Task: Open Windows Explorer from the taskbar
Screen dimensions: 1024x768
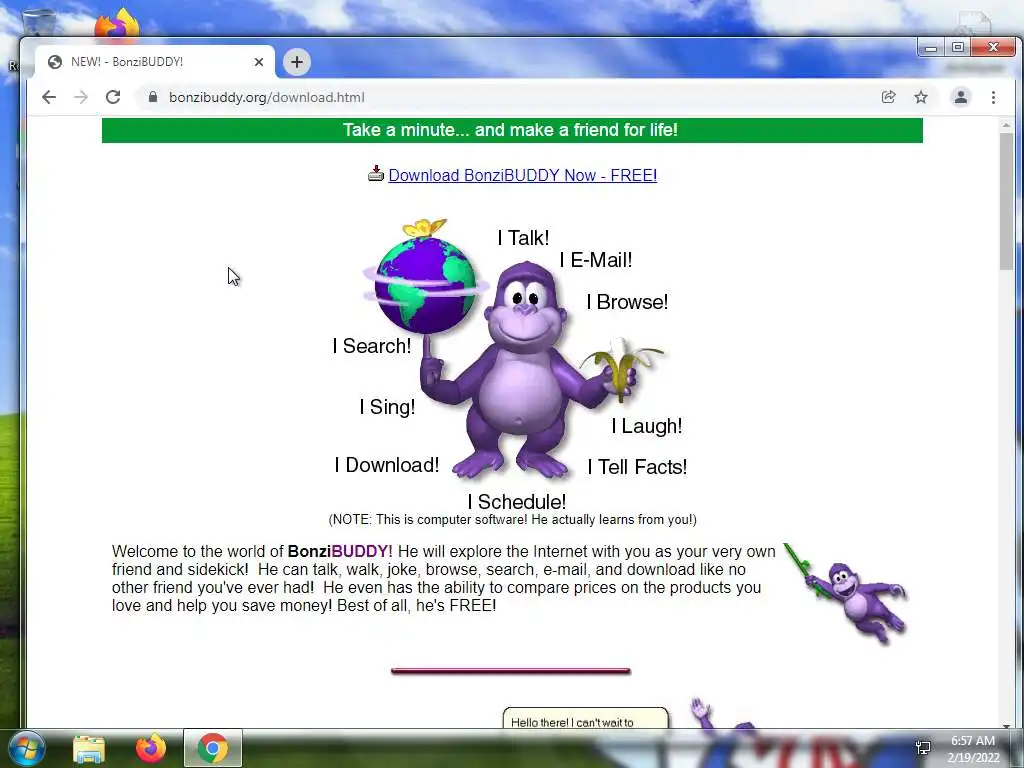Action: [x=89, y=749]
